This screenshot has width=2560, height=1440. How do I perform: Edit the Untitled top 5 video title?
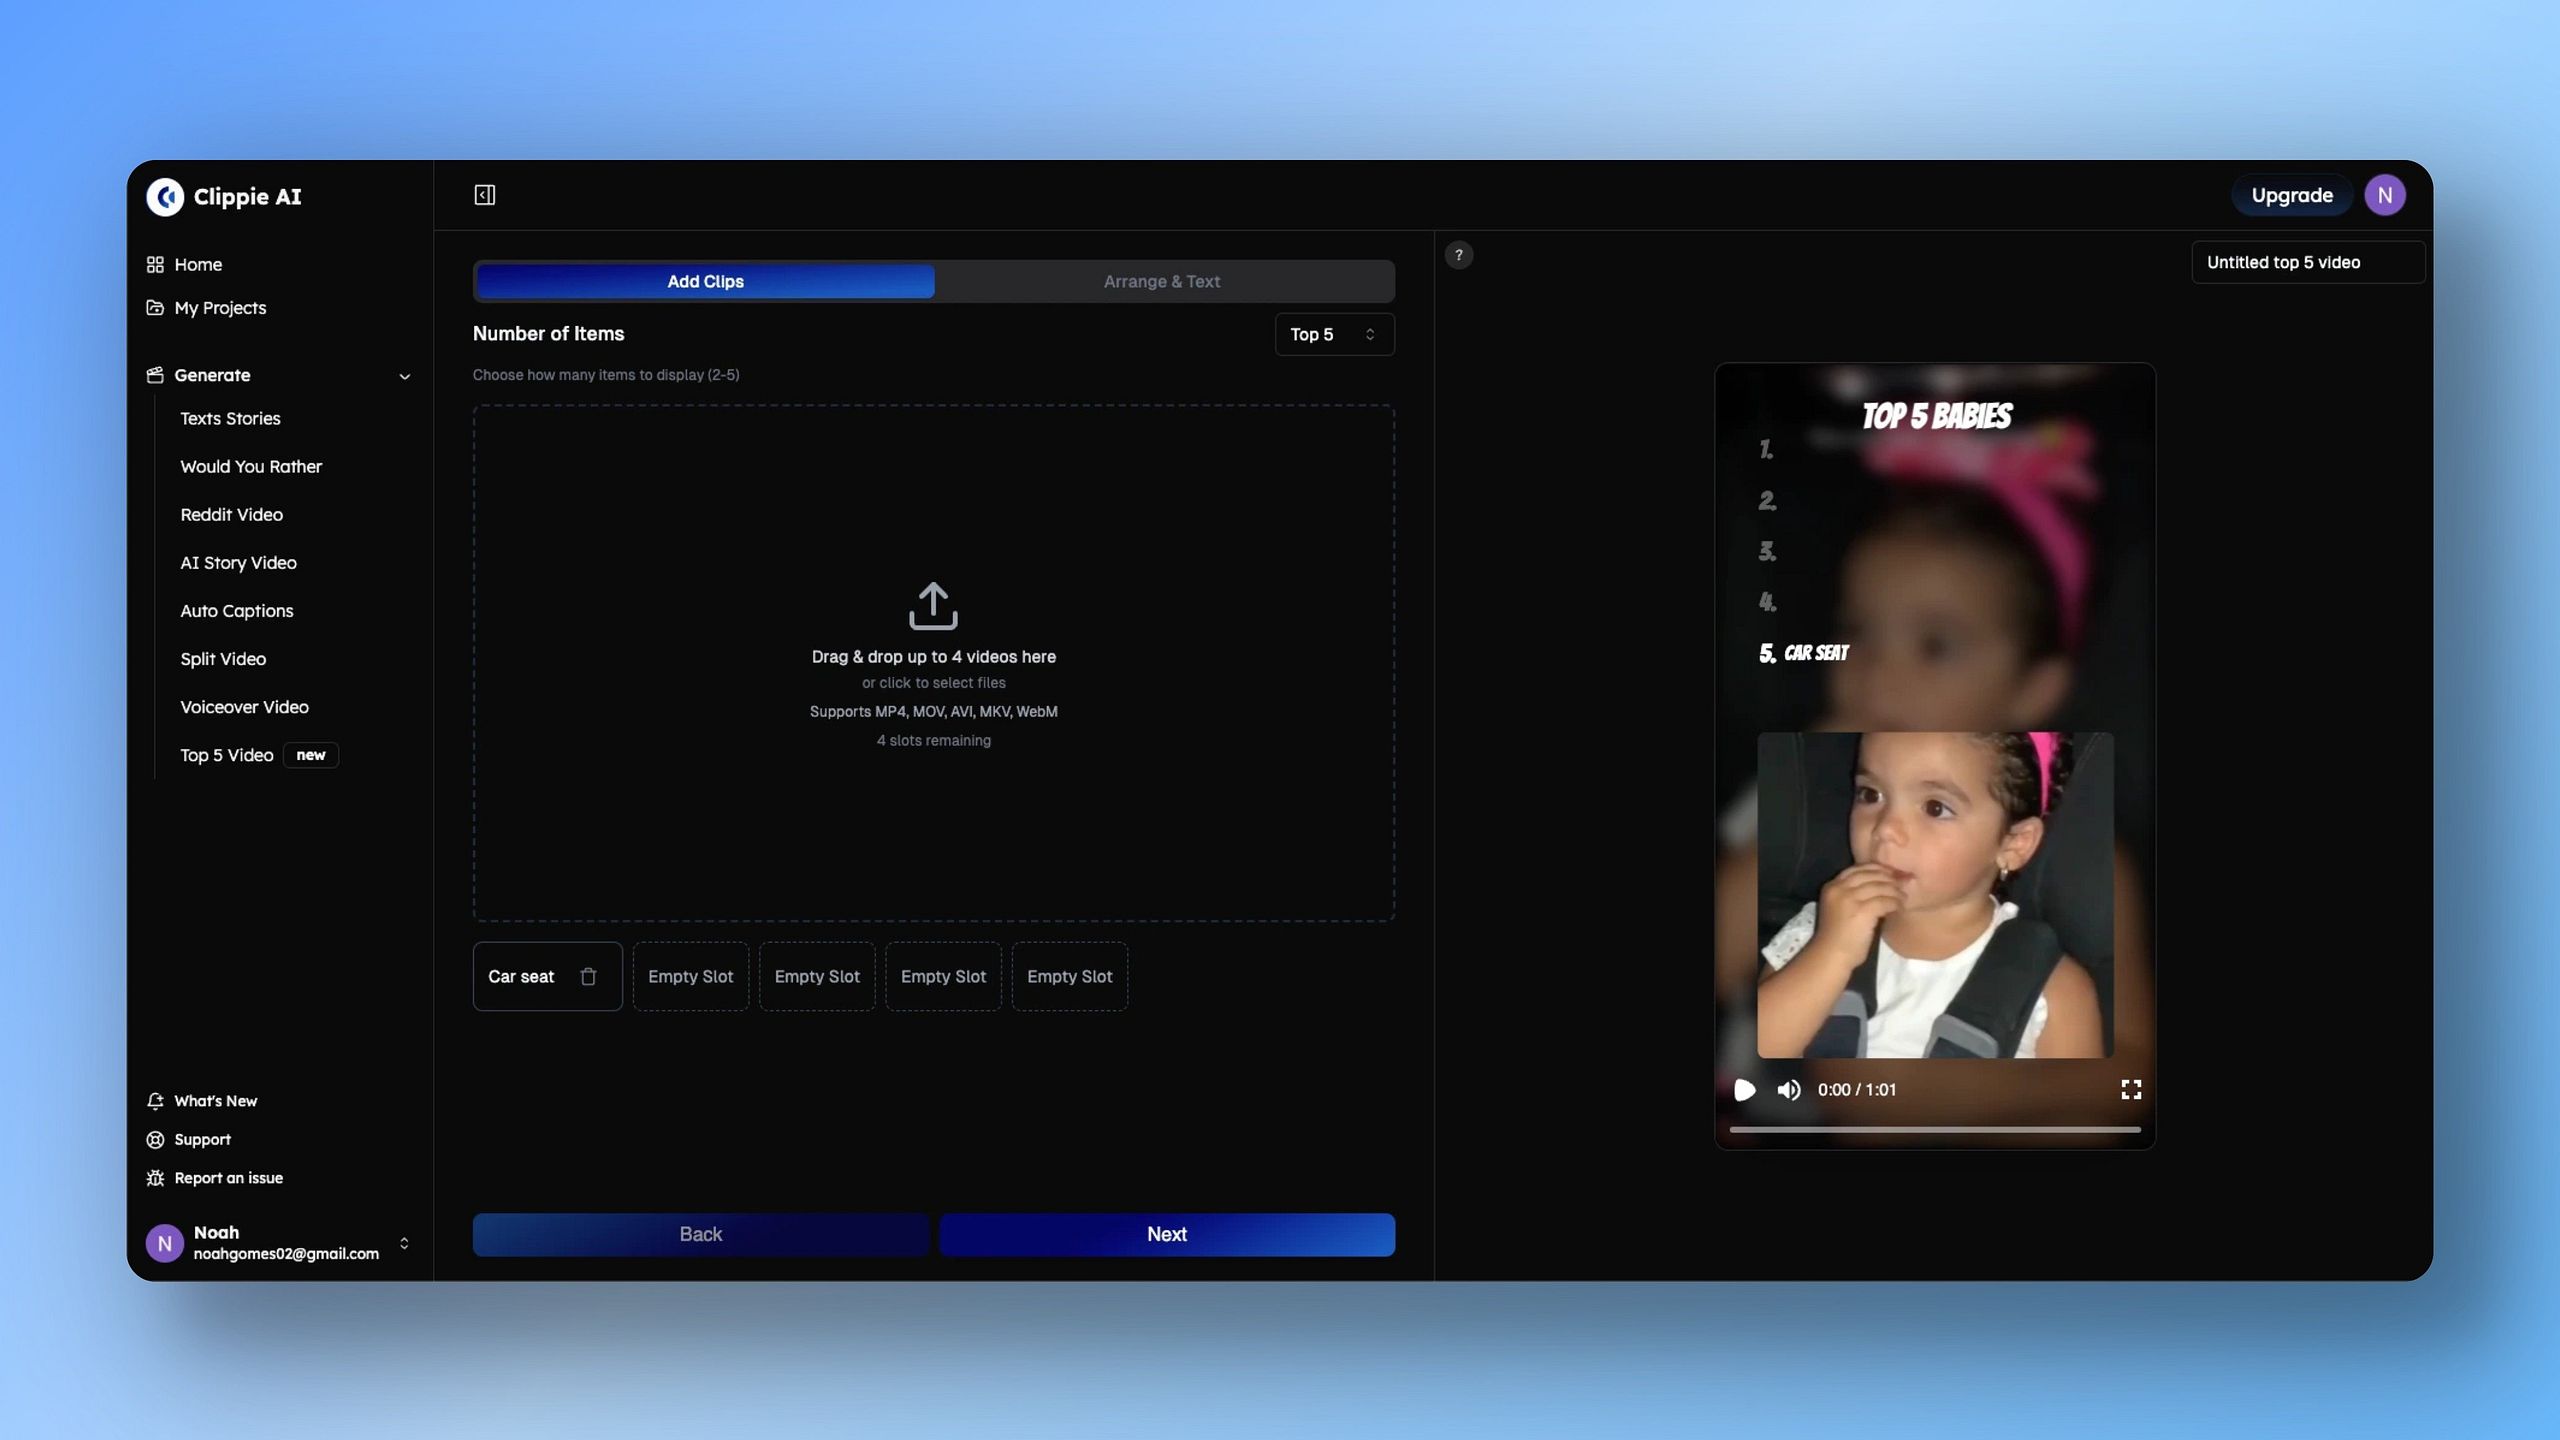(2307, 262)
